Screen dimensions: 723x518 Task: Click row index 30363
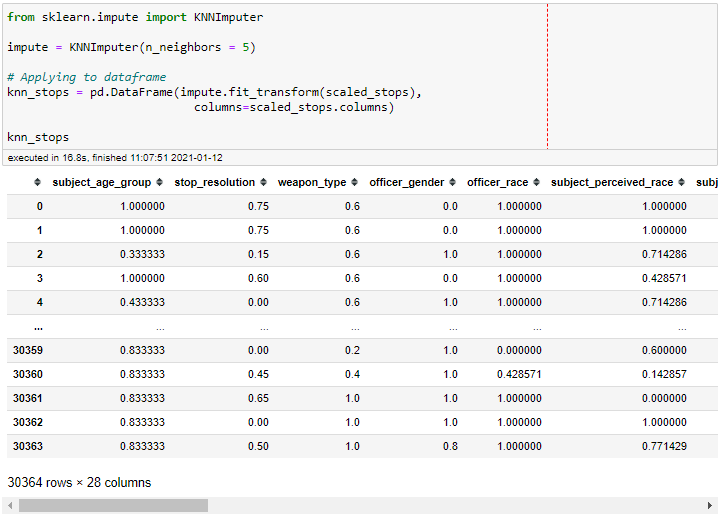tap(28, 446)
